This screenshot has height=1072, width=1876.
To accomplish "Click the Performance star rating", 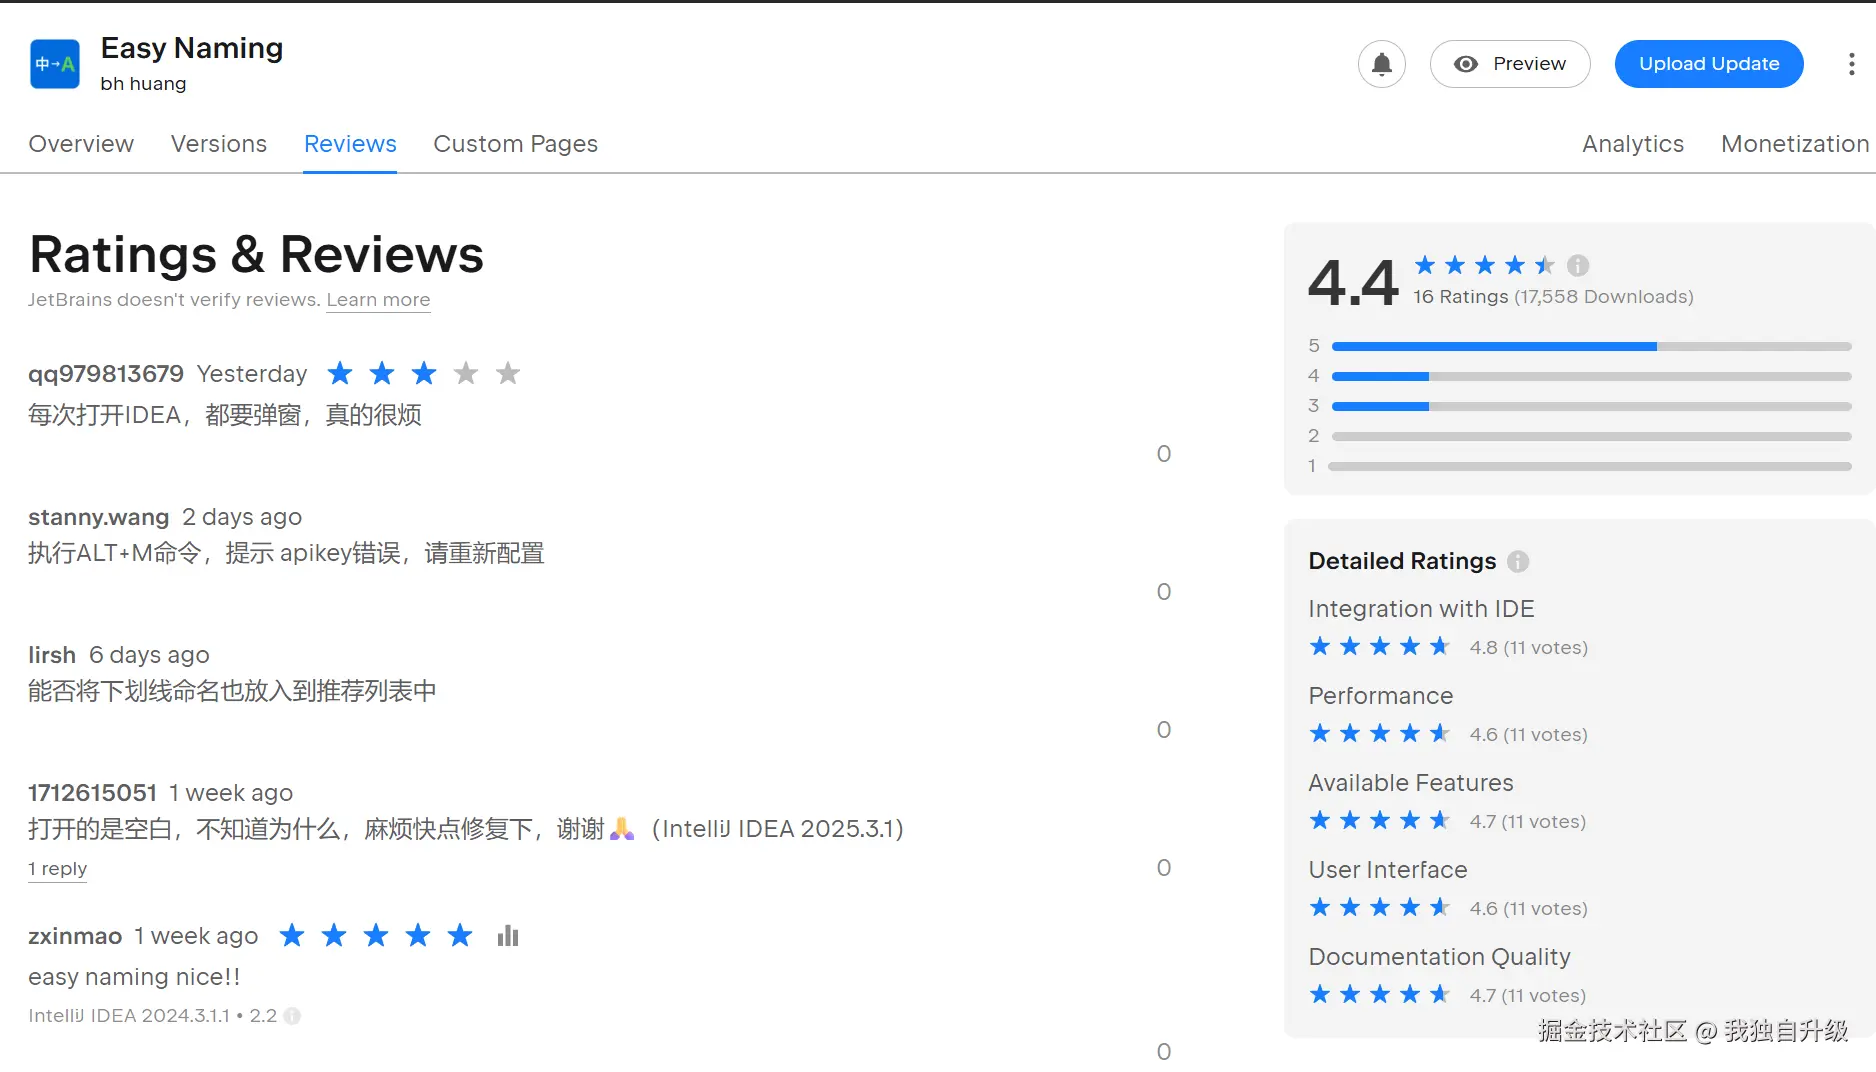I will (x=1380, y=734).
